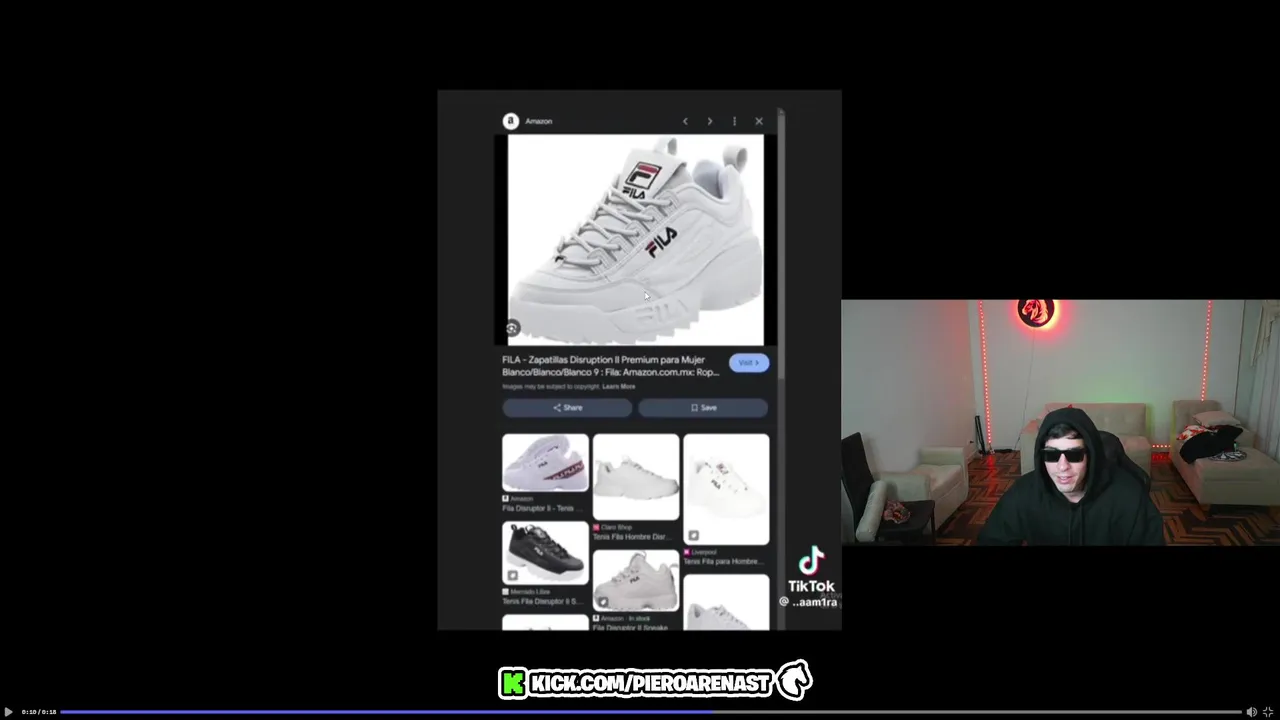1280x720 pixels.
Task: Click the Share button
Action: [567, 407]
